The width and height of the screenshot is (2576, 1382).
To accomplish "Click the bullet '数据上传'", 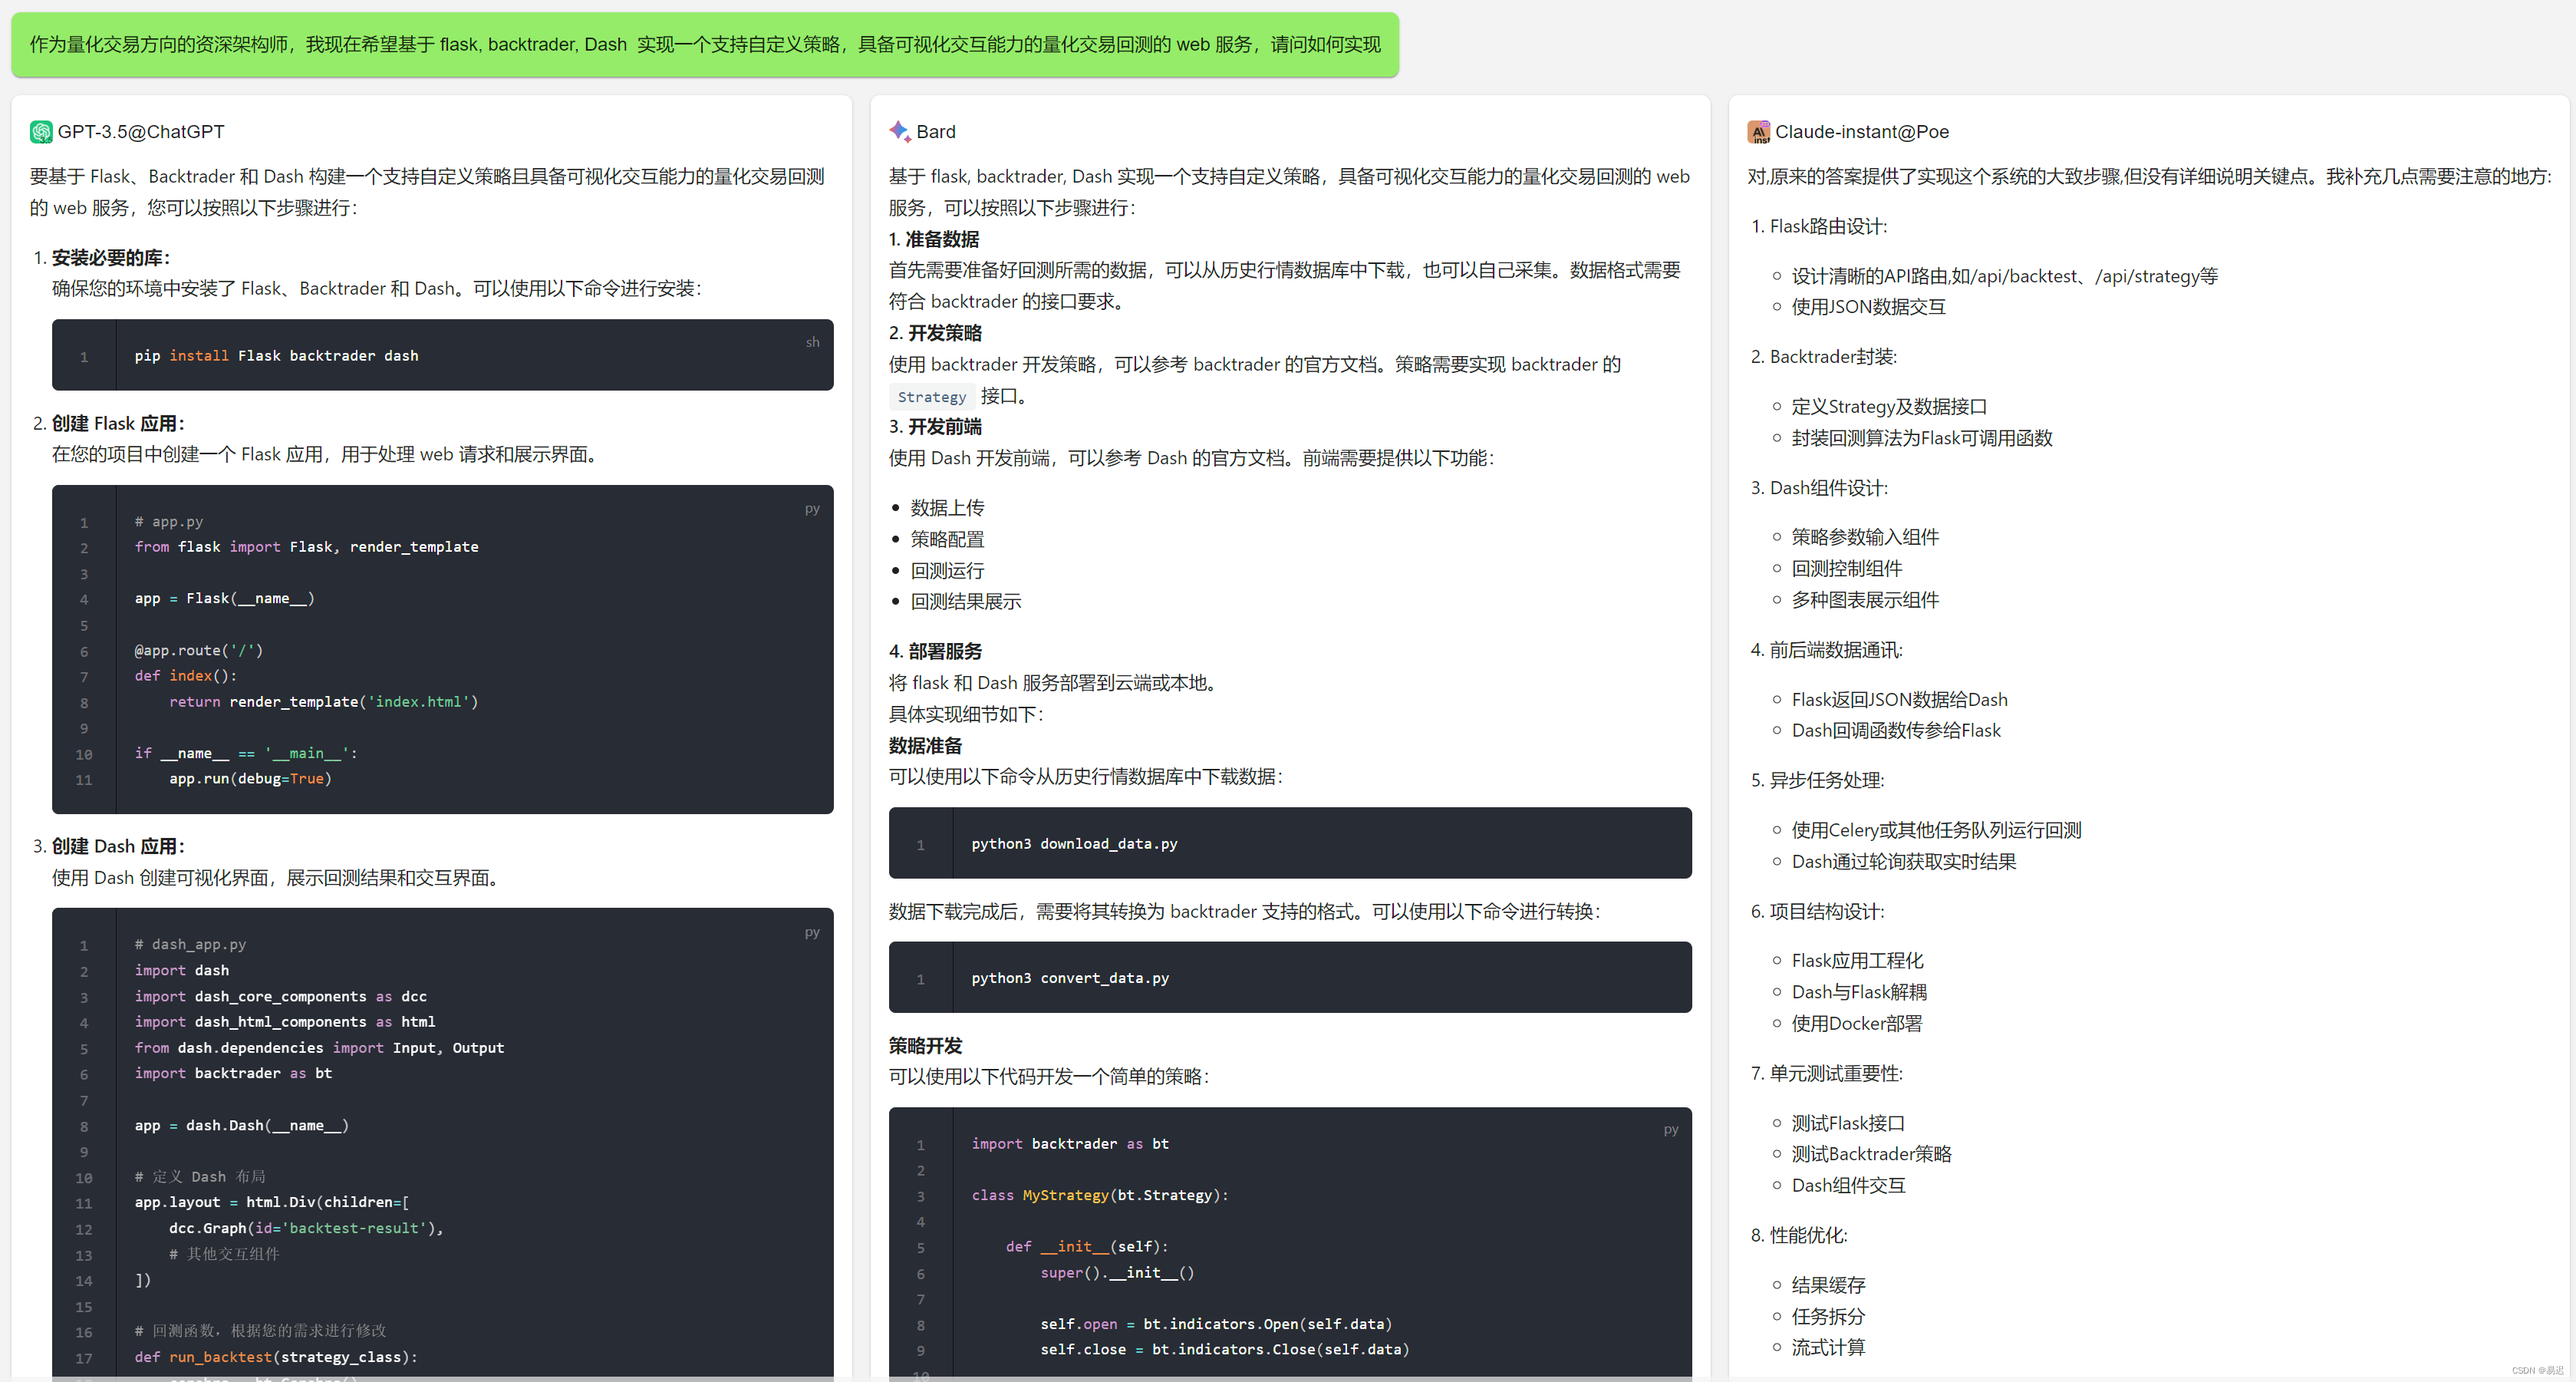I will 947,508.
